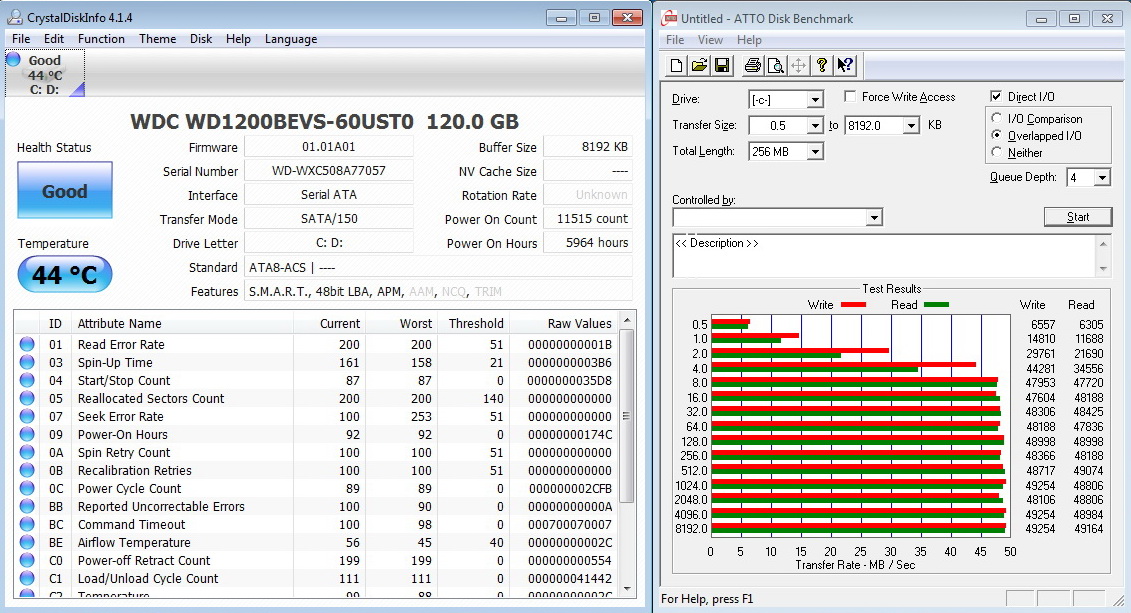Click the status orb for Command Timeout
The width and height of the screenshot is (1131, 613).
tap(27, 524)
